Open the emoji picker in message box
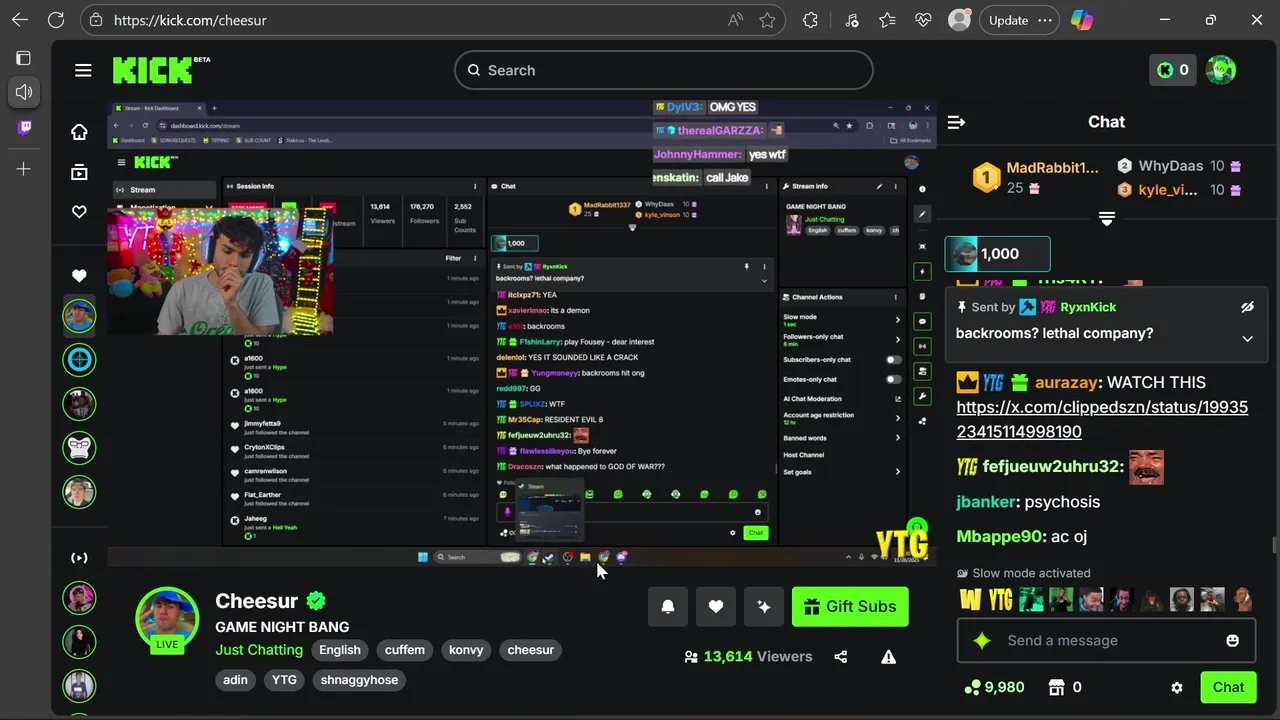This screenshot has width=1280, height=720. pos(1232,640)
